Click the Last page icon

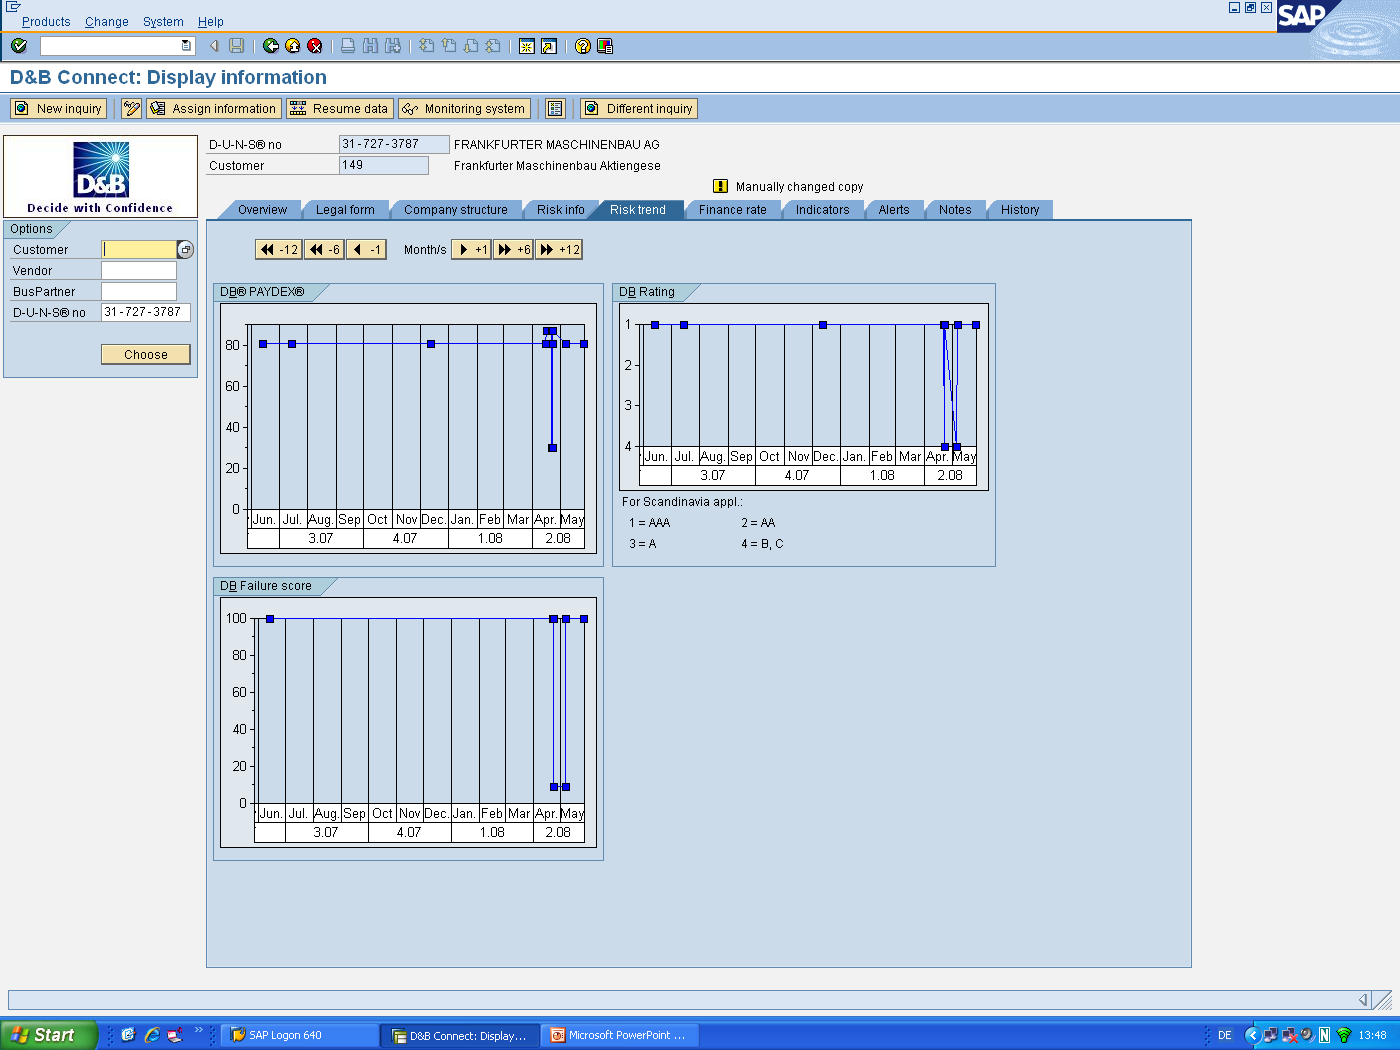(x=493, y=46)
